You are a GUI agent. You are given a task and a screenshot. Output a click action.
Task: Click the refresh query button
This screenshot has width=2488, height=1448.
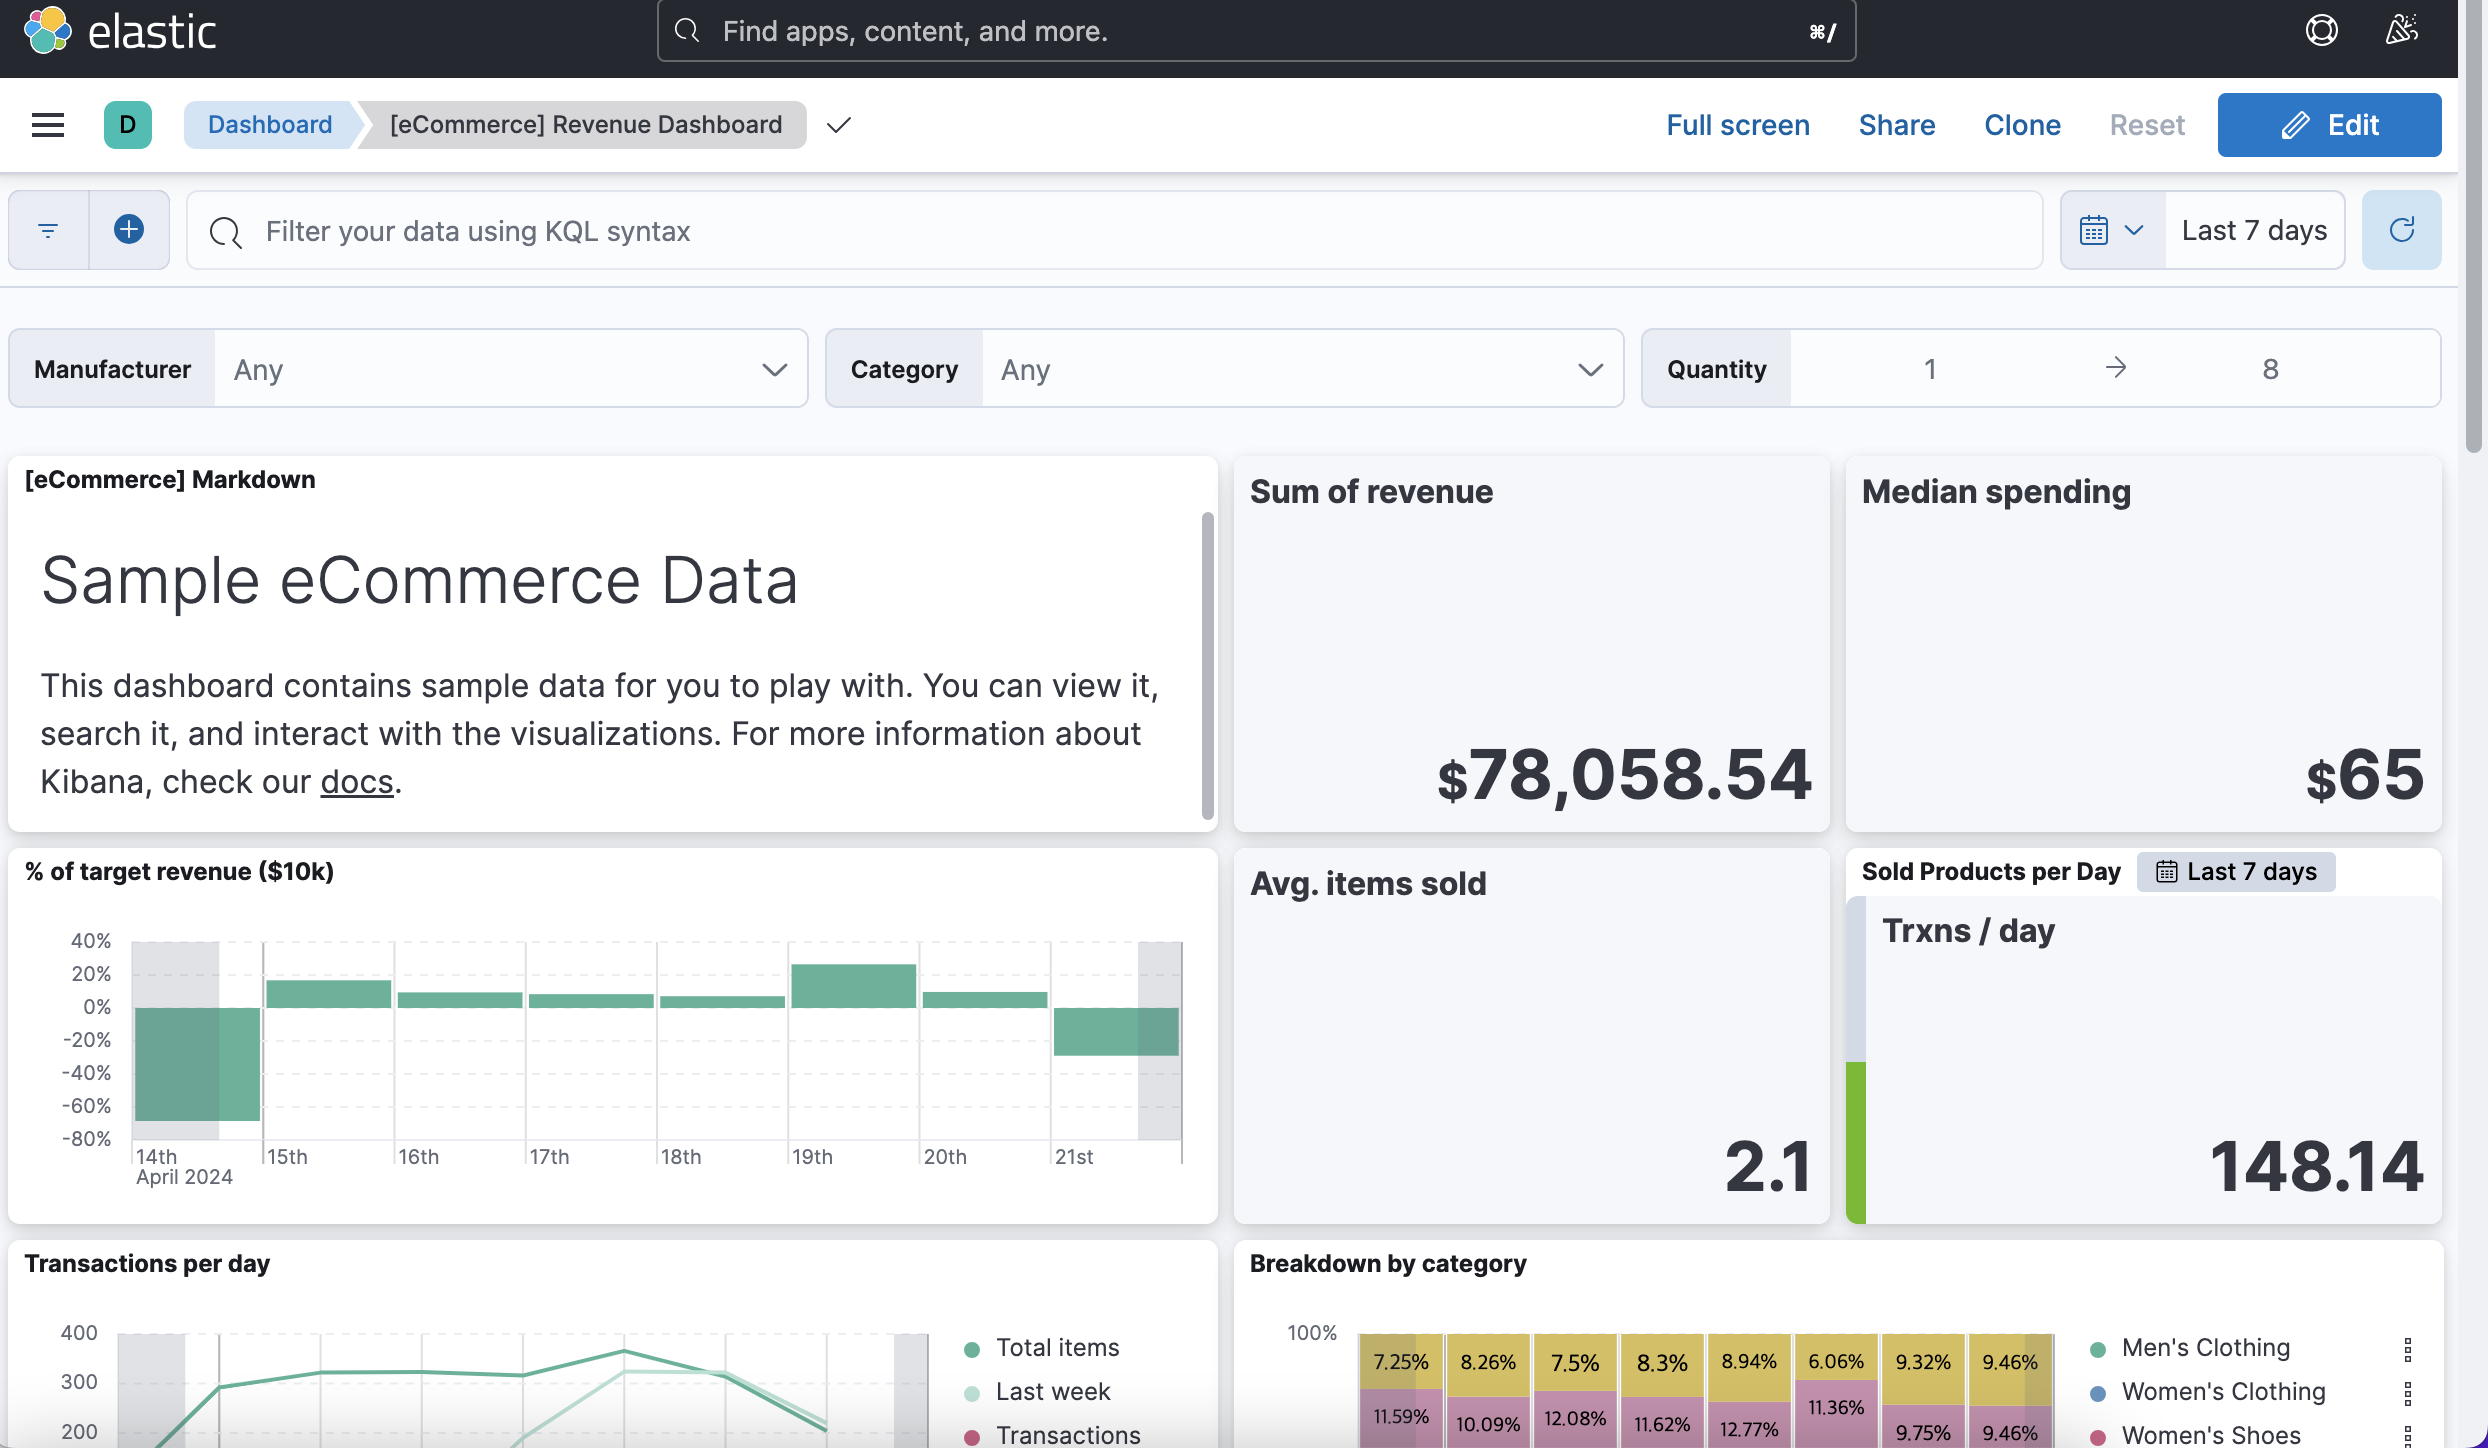(x=2401, y=231)
